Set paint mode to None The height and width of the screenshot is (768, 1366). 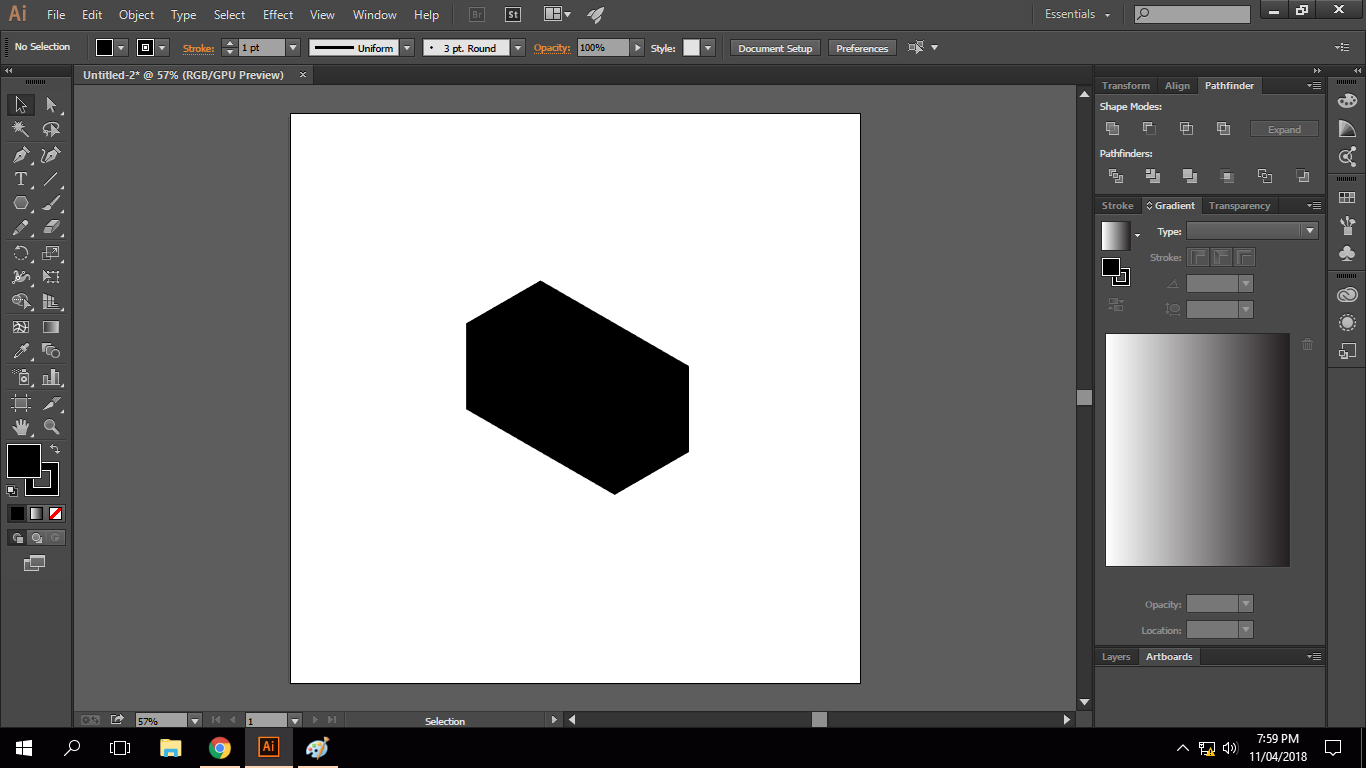[56, 513]
